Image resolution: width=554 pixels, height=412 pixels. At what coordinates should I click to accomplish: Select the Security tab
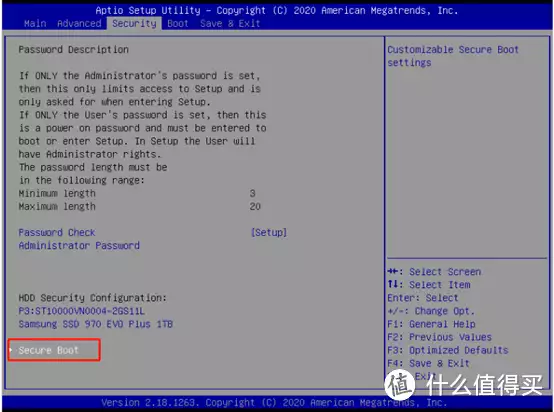coord(134,24)
